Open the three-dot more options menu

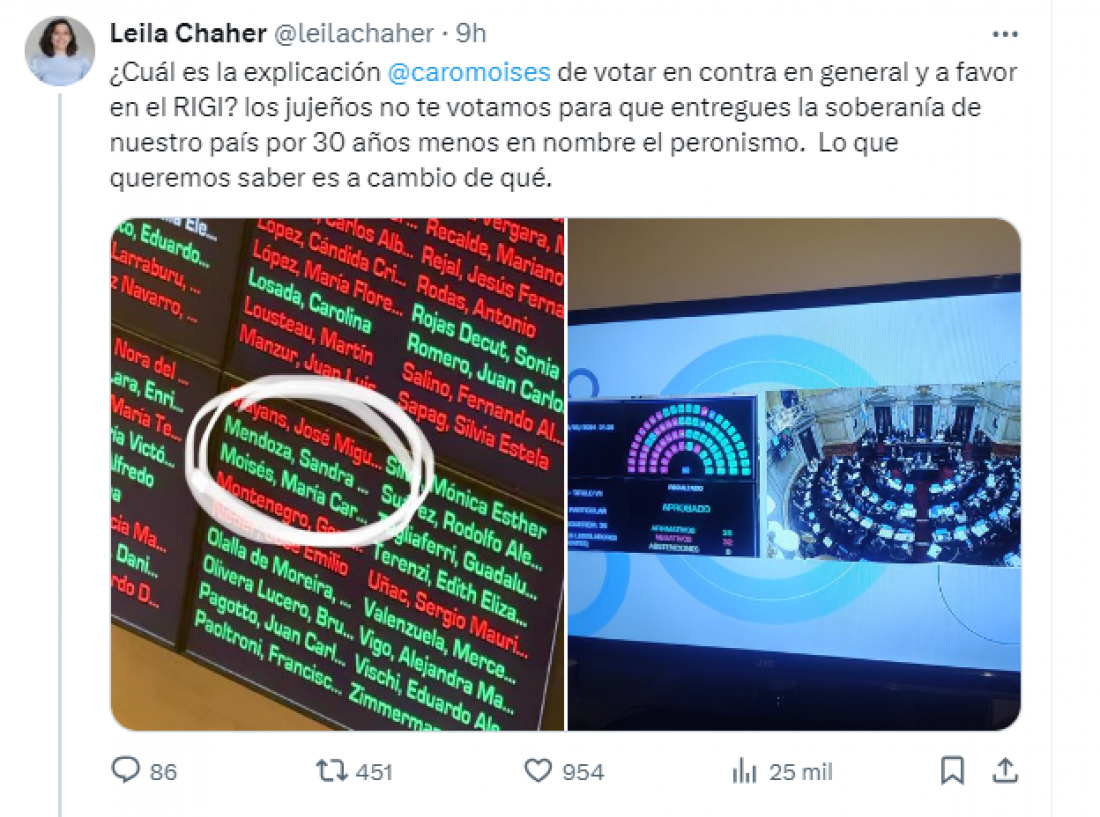pyautogui.click(x=1005, y=34)
